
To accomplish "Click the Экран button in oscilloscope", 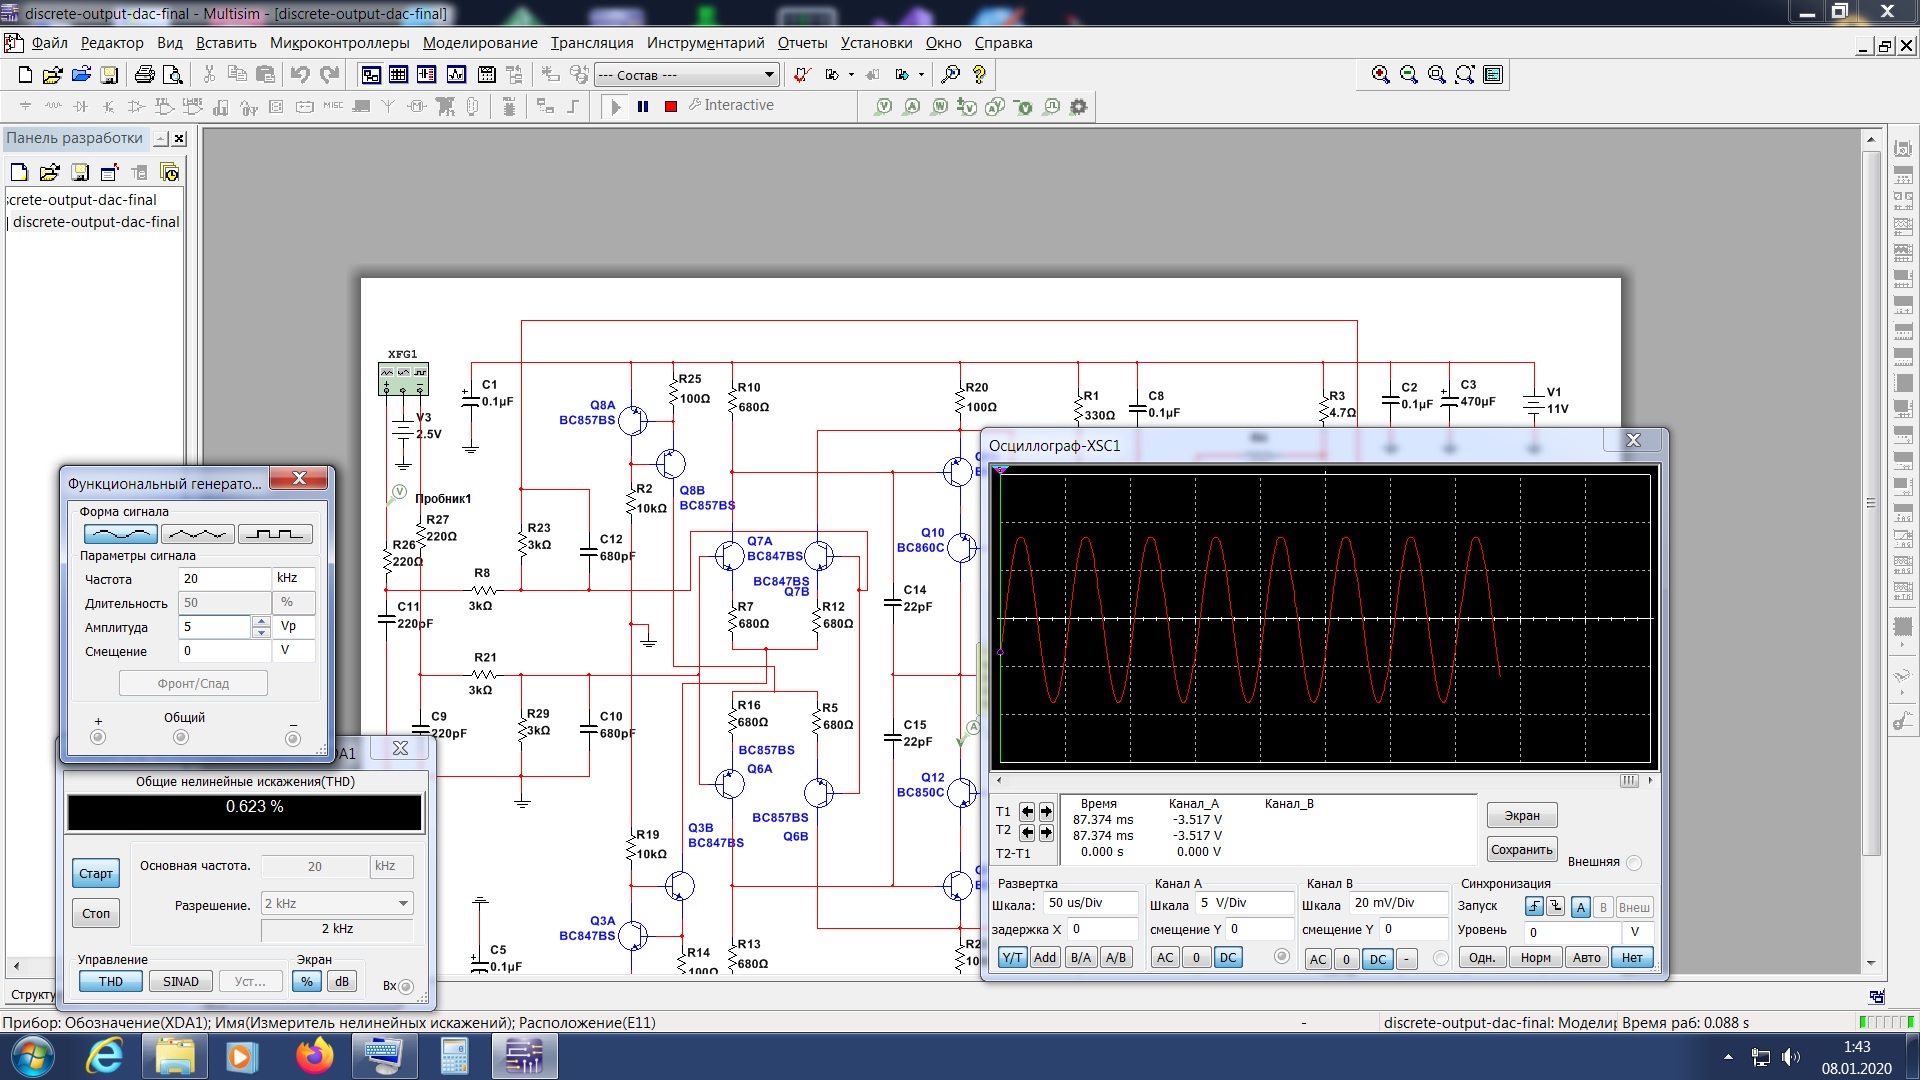I will [x=1522, y=816].
